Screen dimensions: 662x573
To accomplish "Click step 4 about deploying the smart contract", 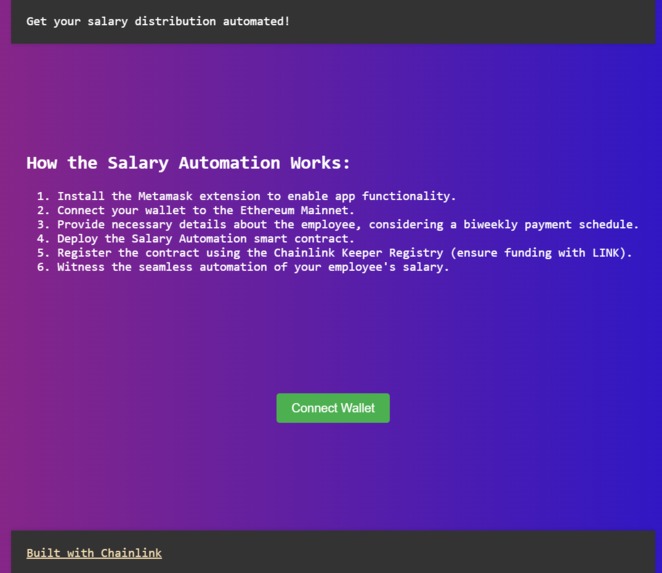I will (x=206, y=239).
